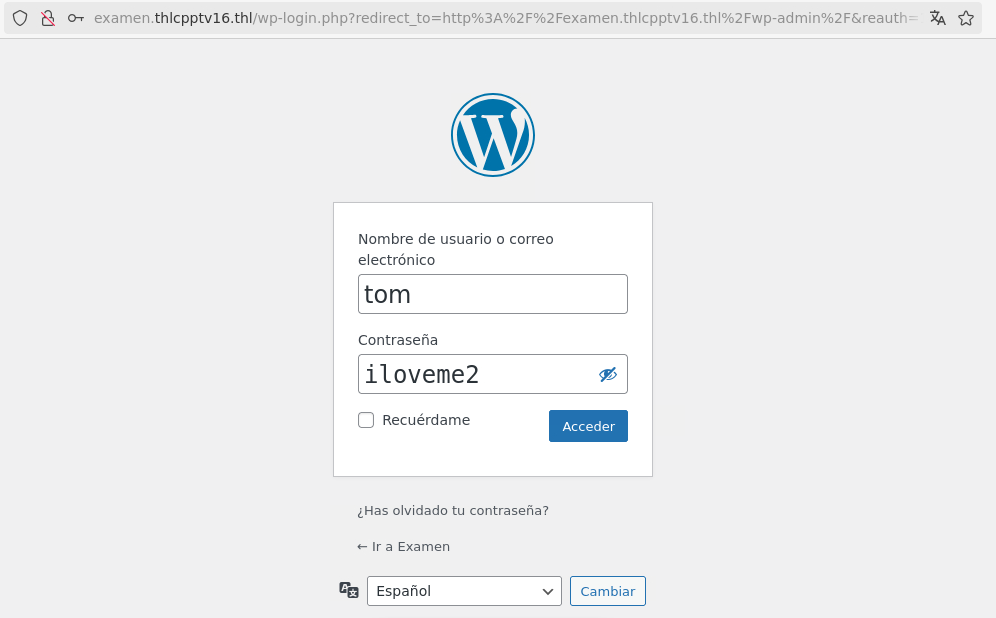The height and width of the screenshot is (618, 996).
Task: Bookmark this page with the star icon
Action: (x=966, y=18)
